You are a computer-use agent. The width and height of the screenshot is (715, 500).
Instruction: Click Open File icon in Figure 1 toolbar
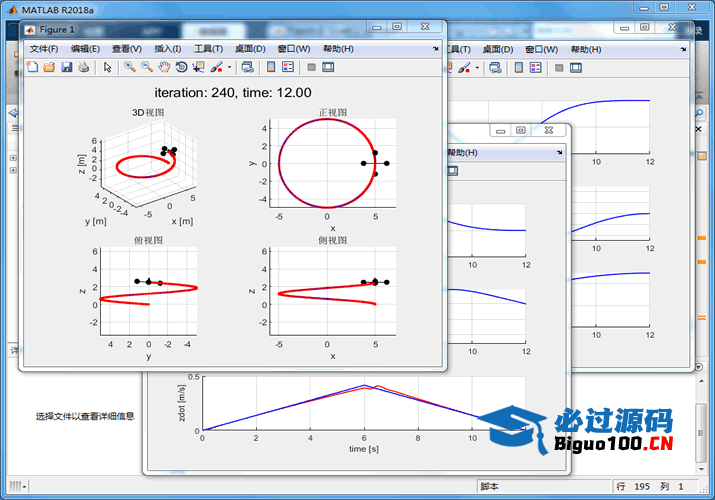(x=49, y=67)
